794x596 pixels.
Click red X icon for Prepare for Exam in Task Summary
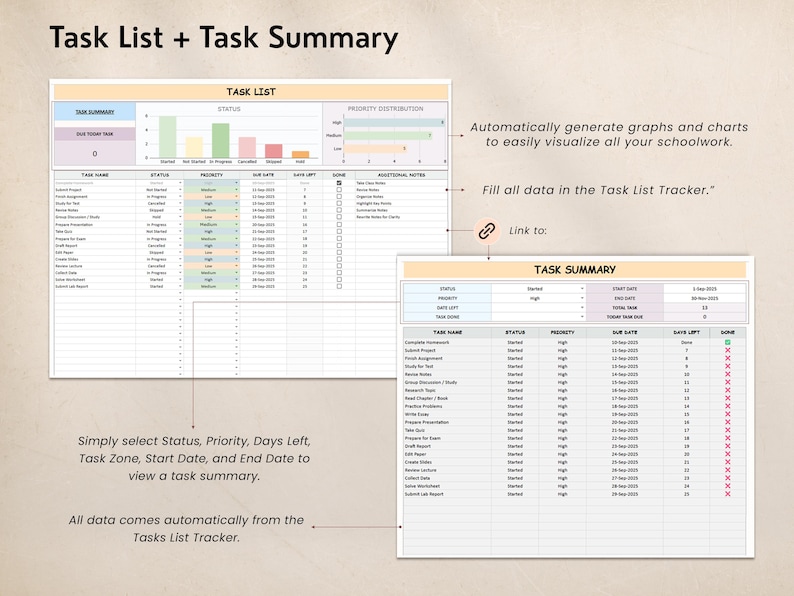tap(728, 438)
